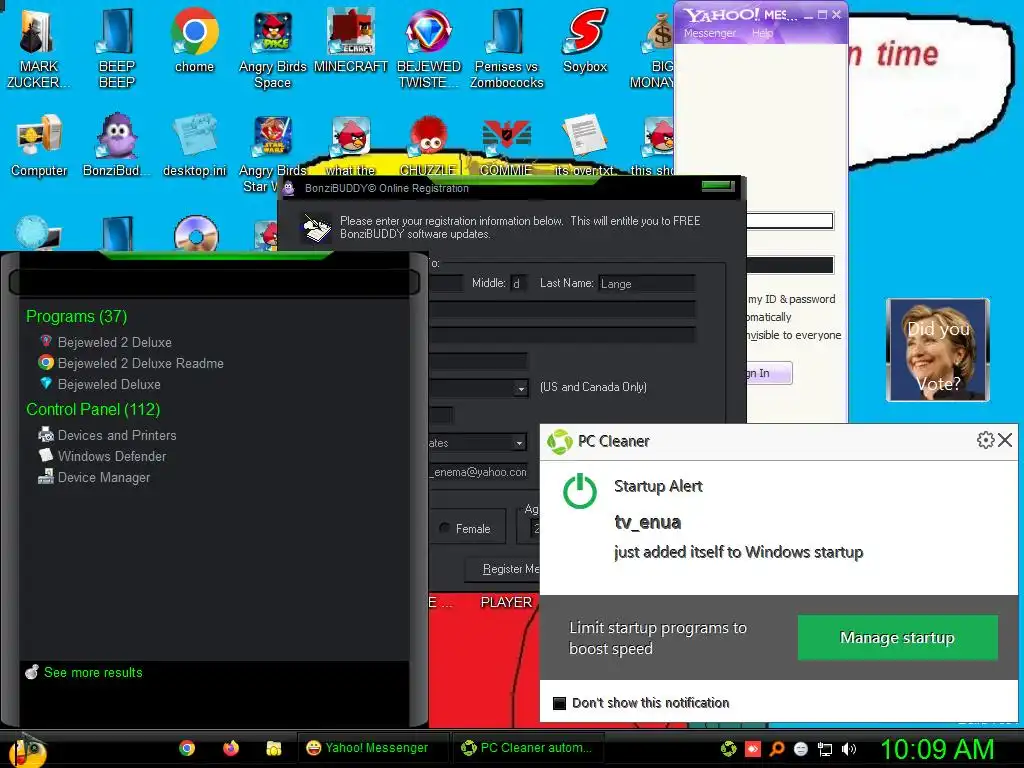Viewport: 1024px width, 768px height.
Task: Check Don't show this notification
Action: pyautogui.click(x=559, y=703)
